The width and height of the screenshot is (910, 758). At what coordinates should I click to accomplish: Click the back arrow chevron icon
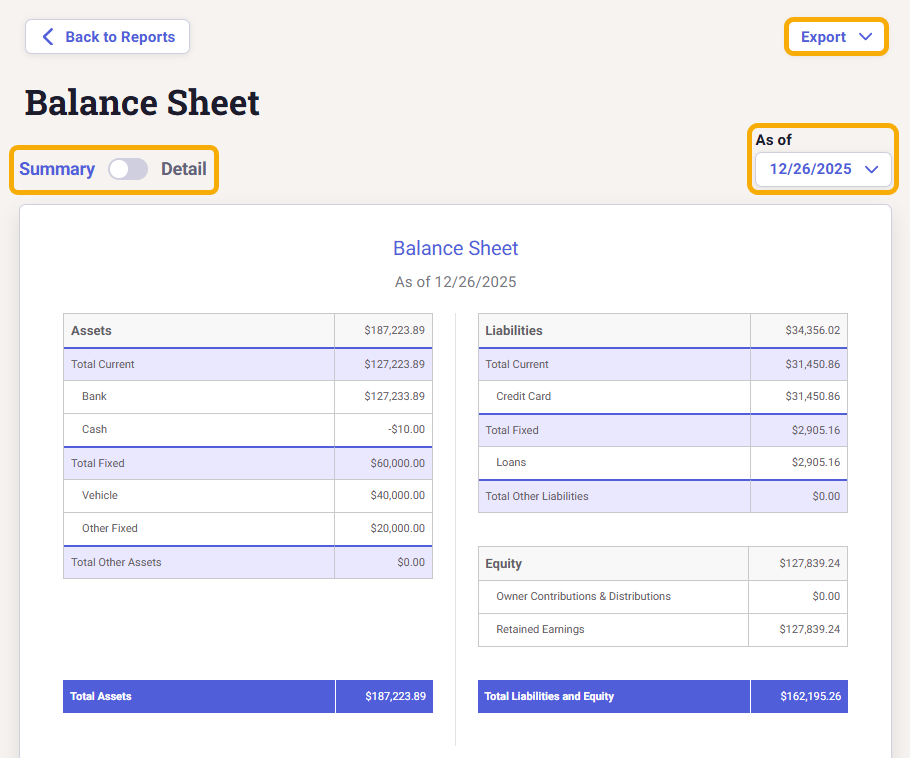click(x=47, y=37)
